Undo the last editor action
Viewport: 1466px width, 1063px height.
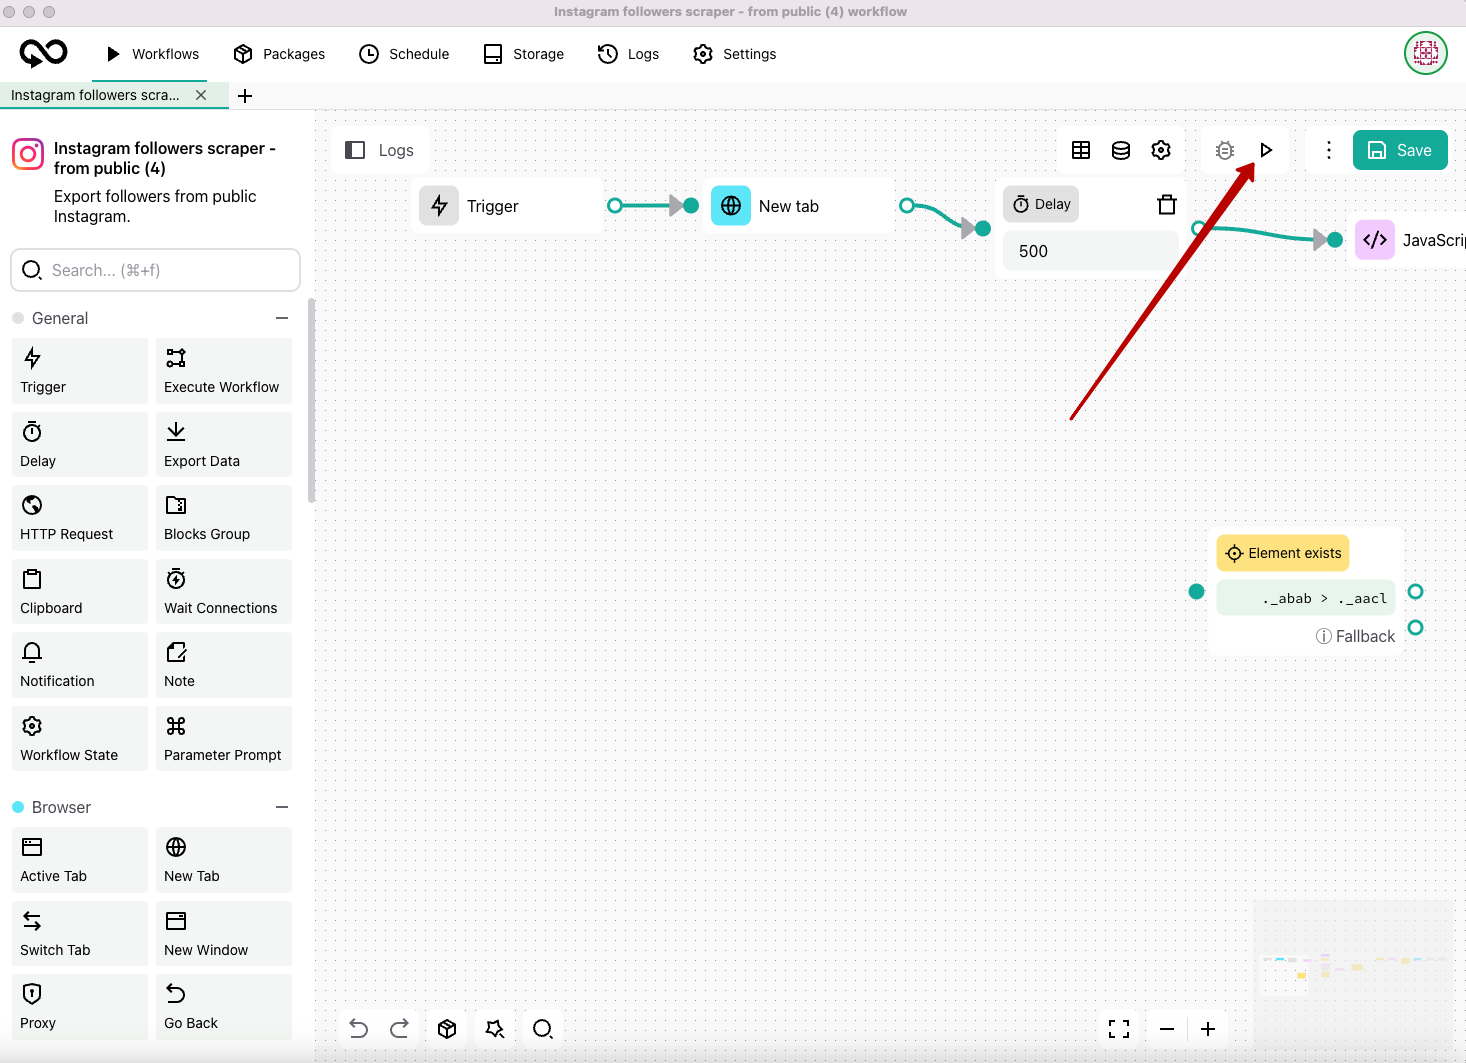pos(359,1029)
